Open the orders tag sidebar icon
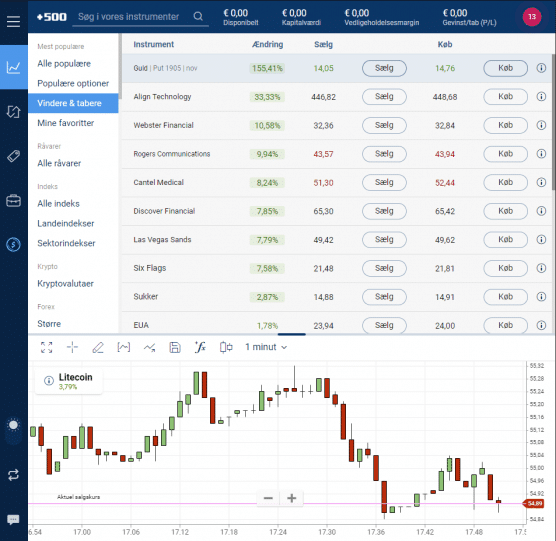The width and height of the screenshot is (556, 541). point(13,156)
